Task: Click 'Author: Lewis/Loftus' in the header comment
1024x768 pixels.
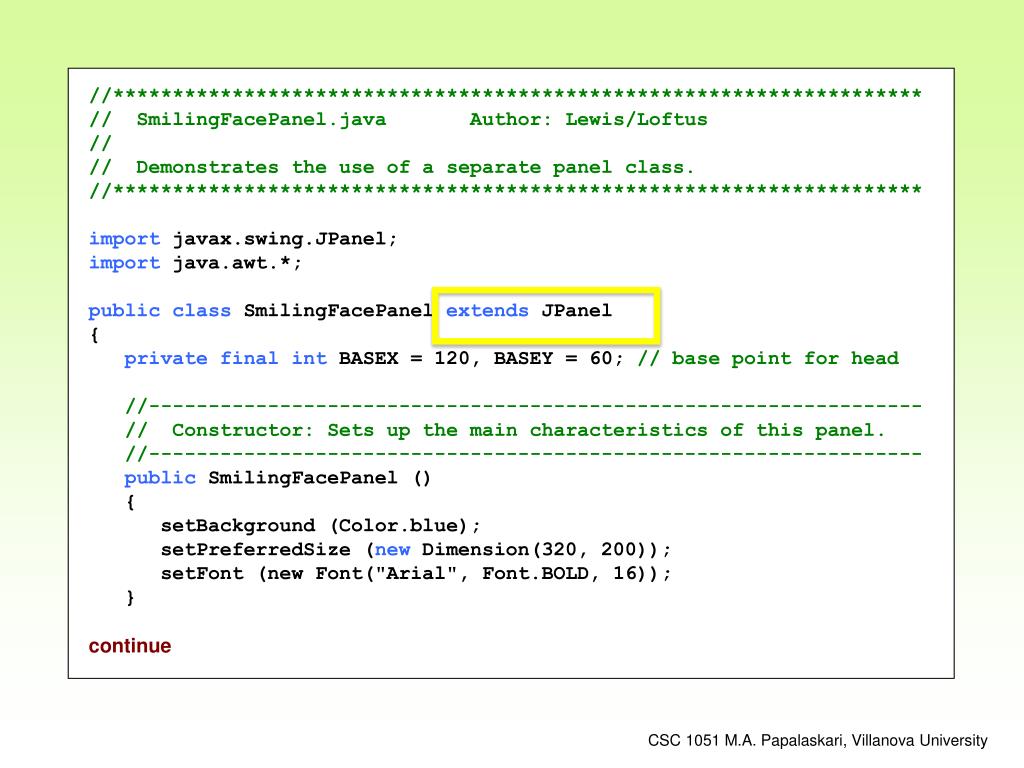Action: [588, 120]
